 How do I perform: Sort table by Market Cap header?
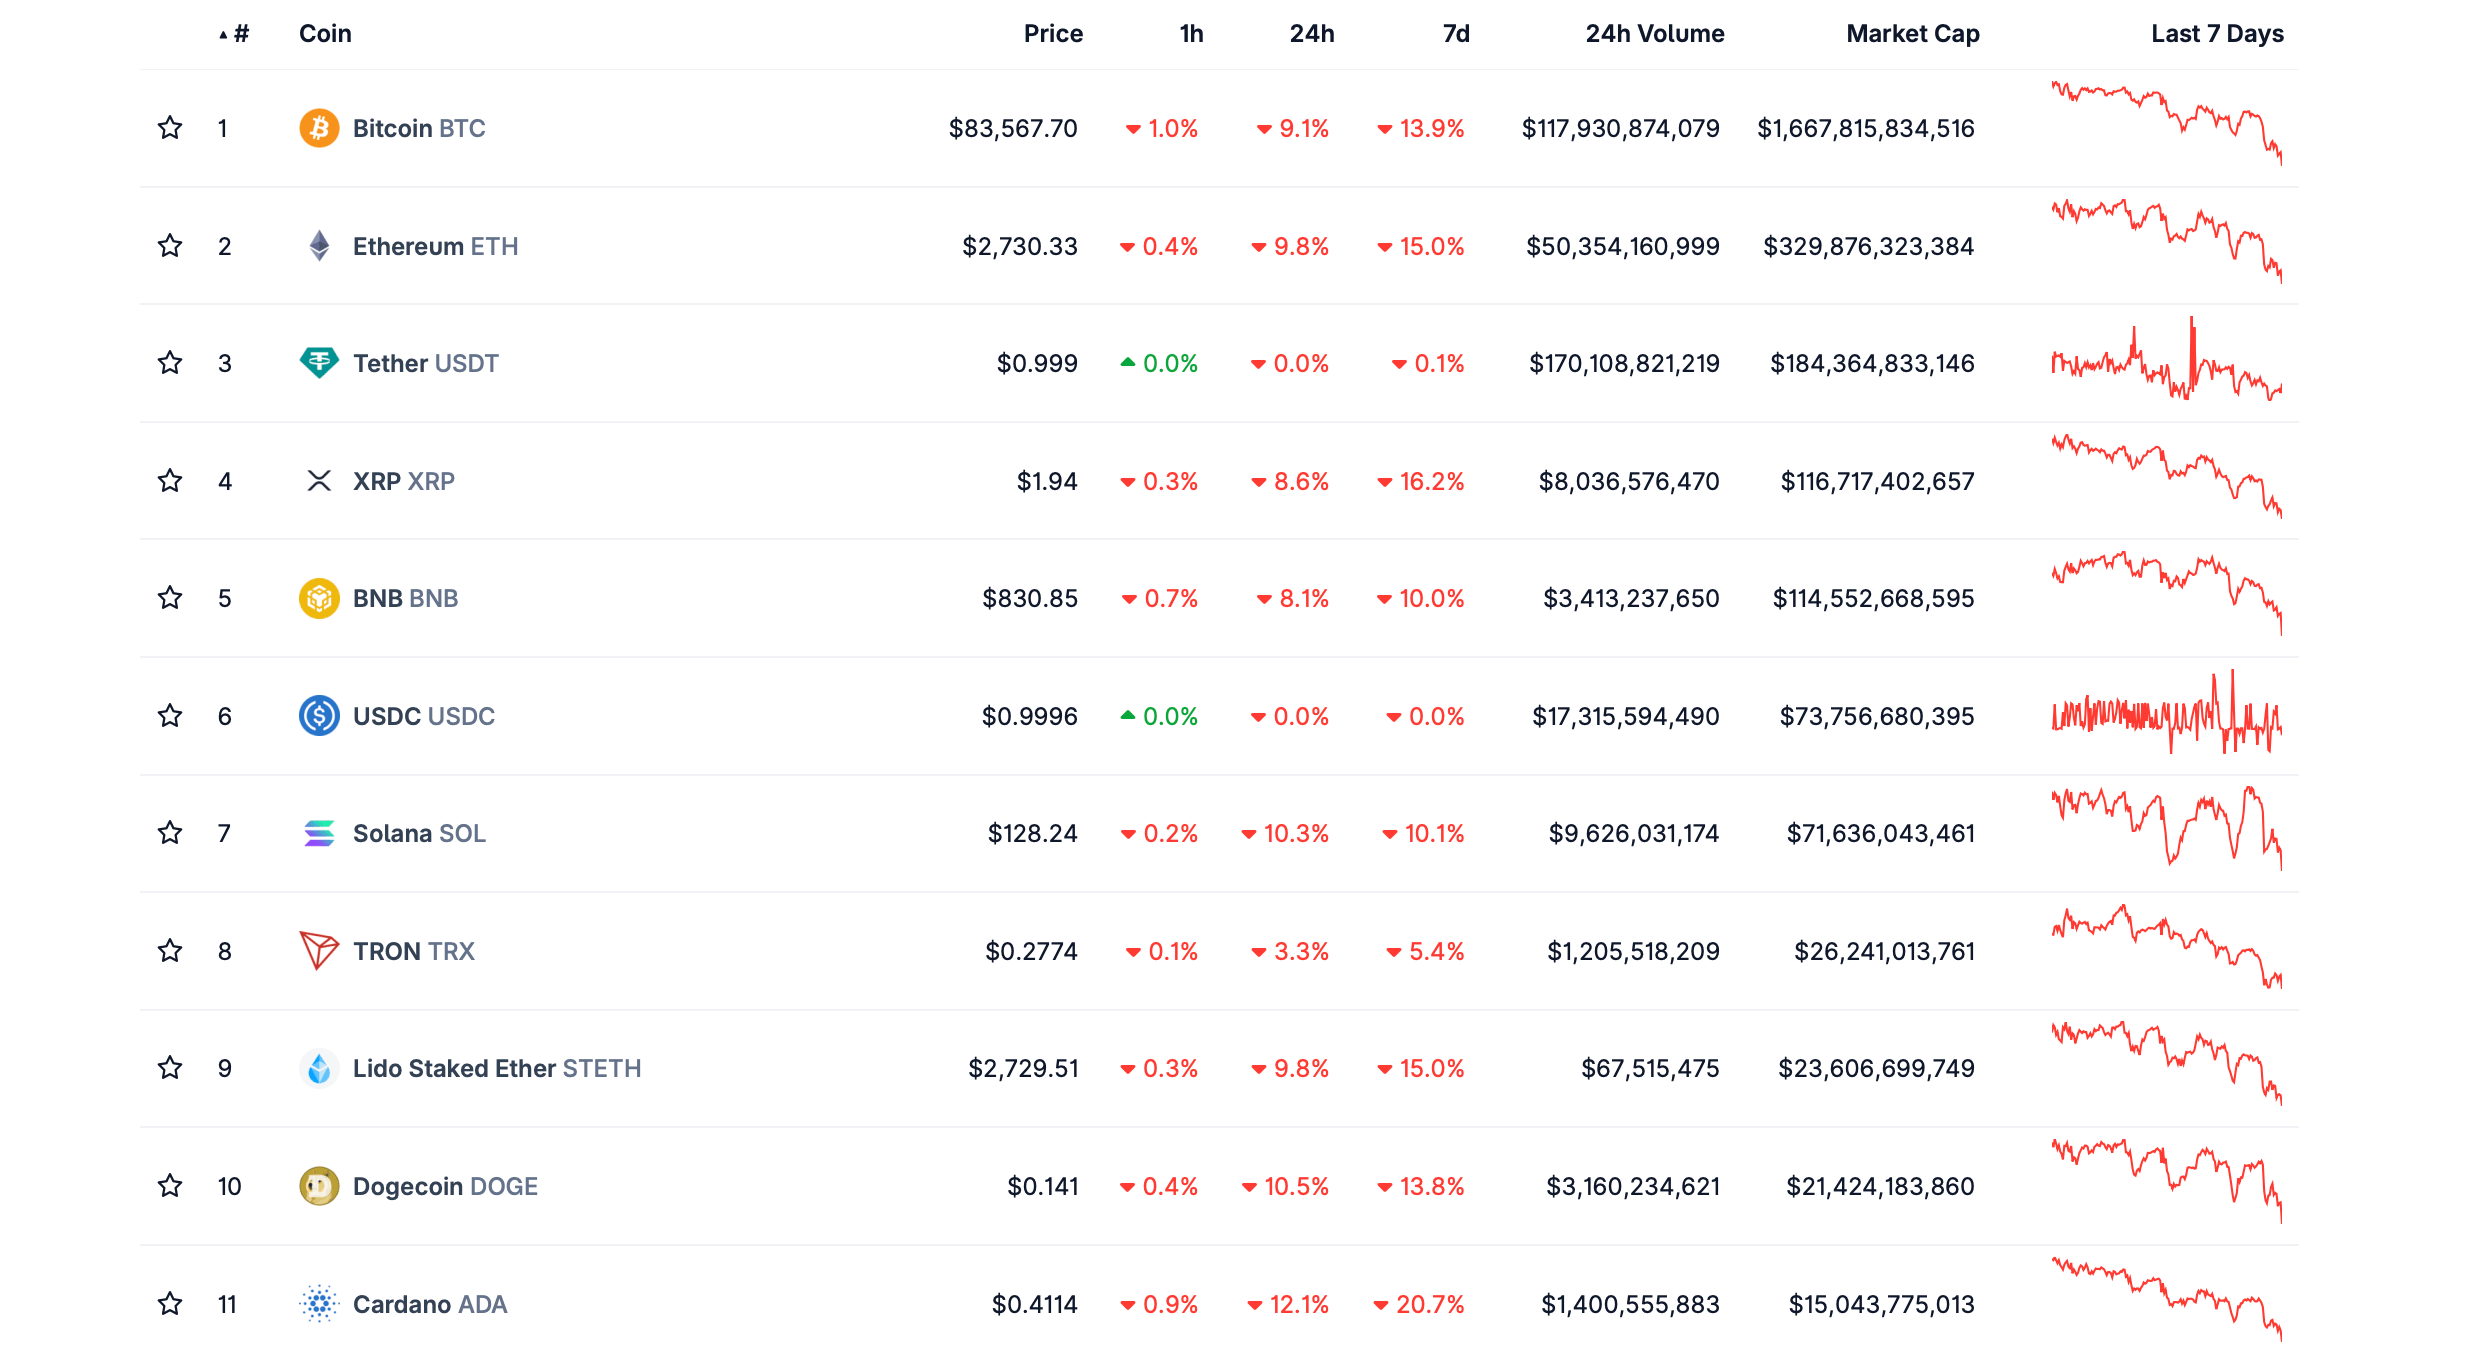(1912, 34)
